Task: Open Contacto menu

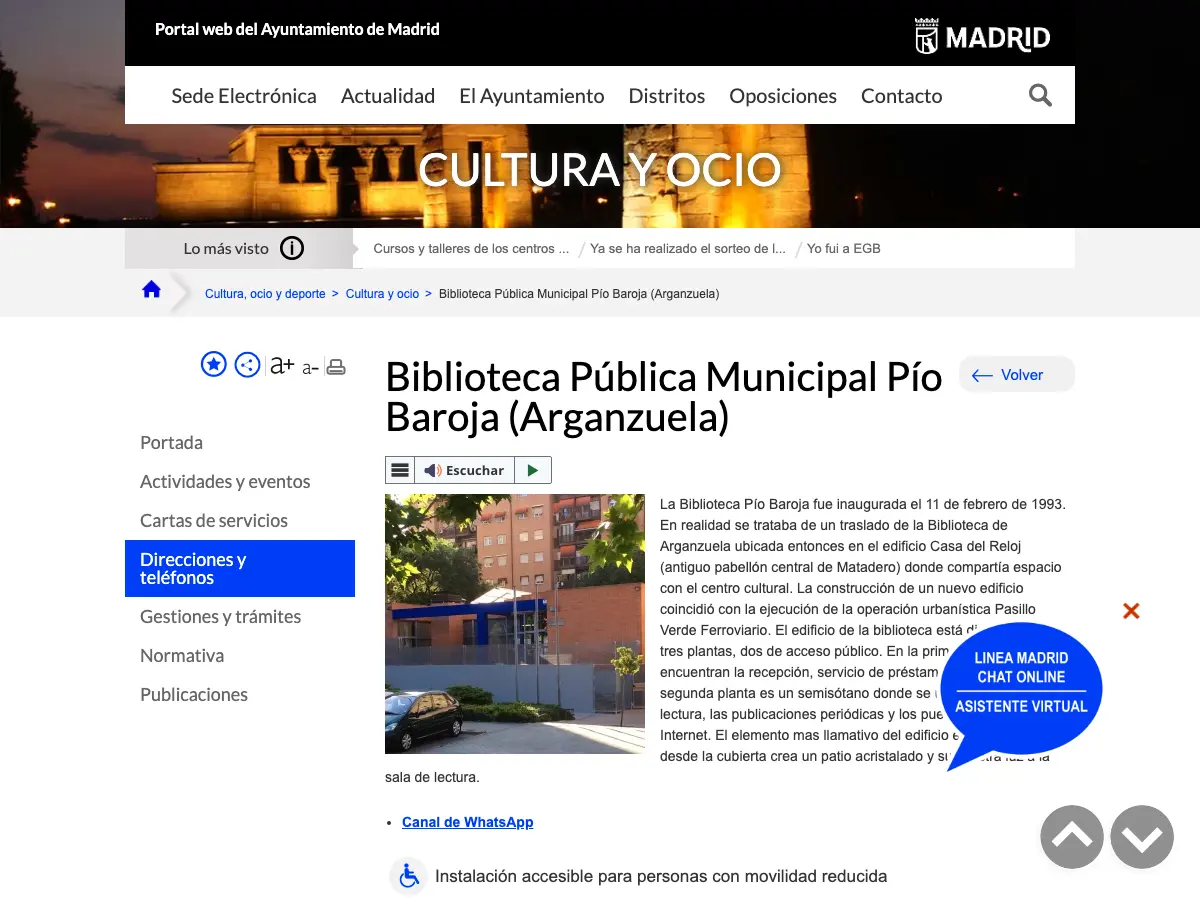Action: pyautogui.click(x=902, y=96)
